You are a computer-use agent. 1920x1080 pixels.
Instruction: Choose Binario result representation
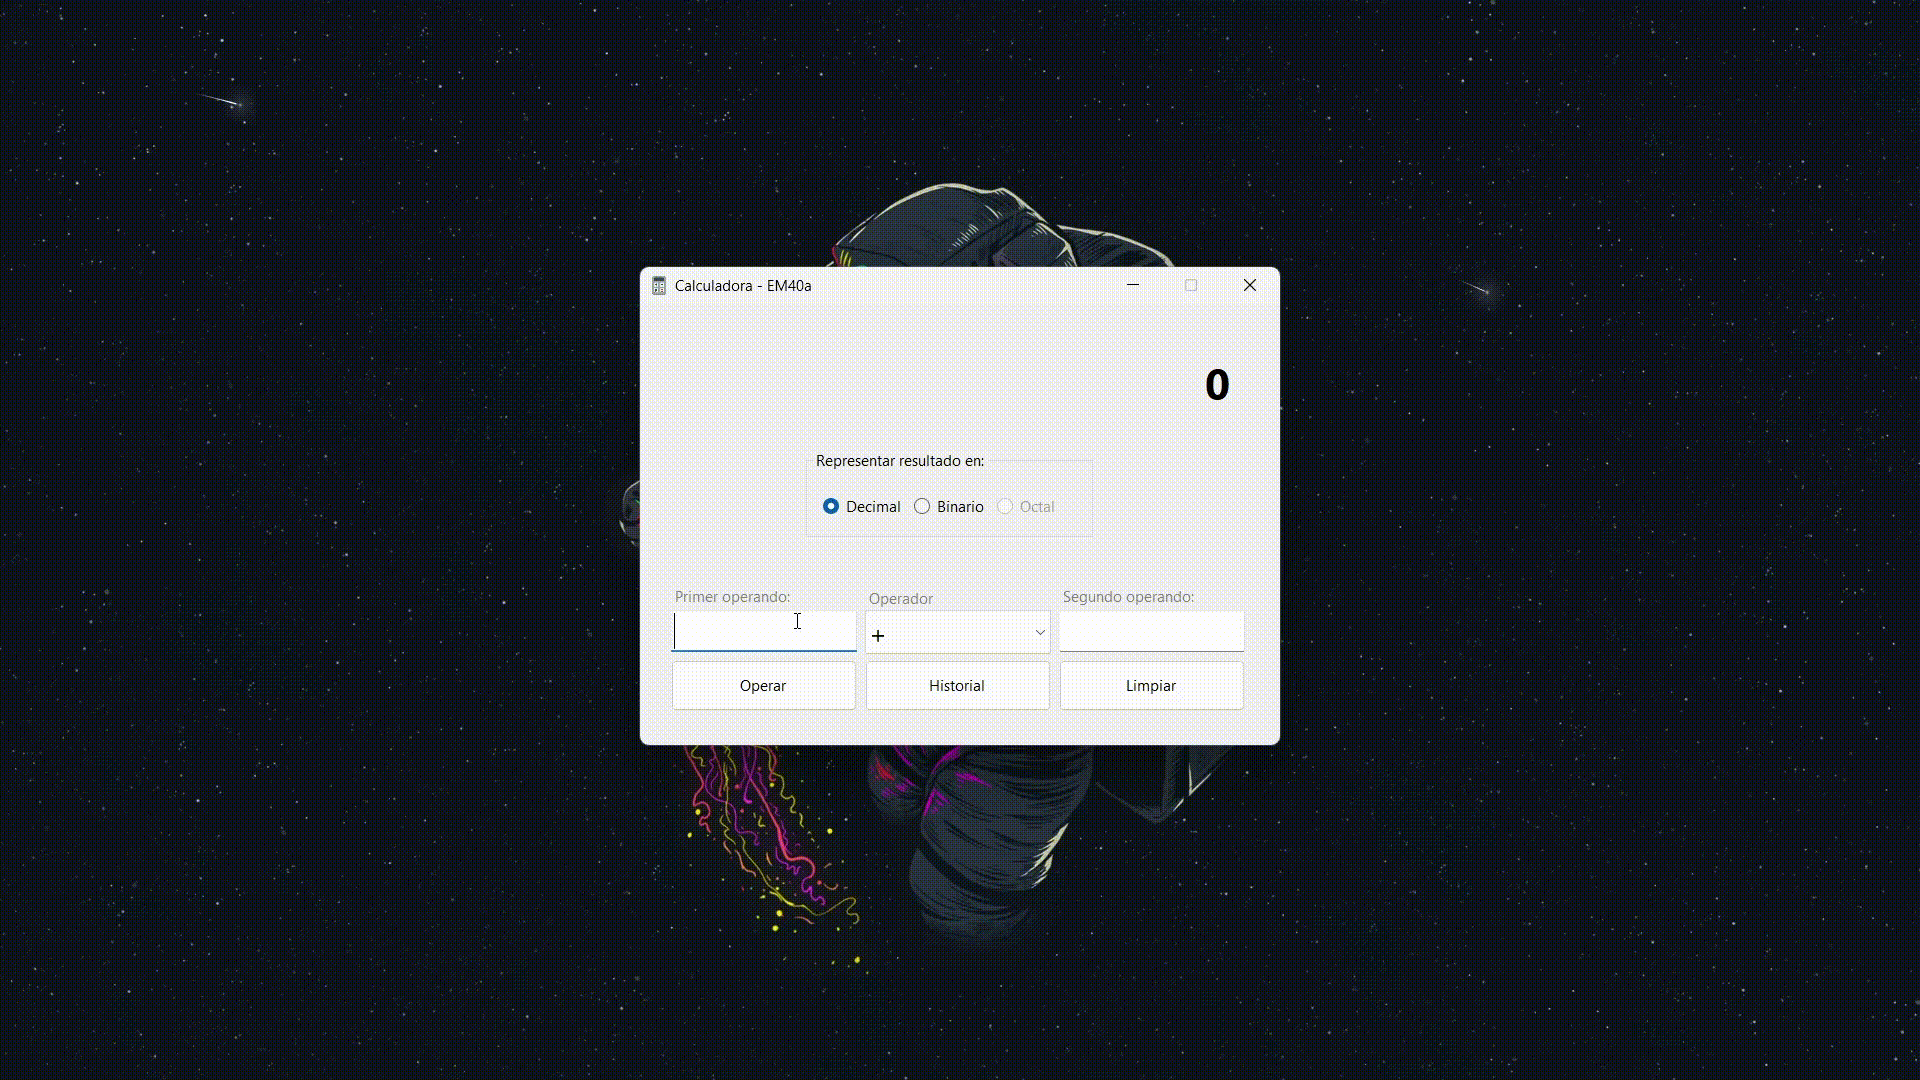[x=922, y=507]
